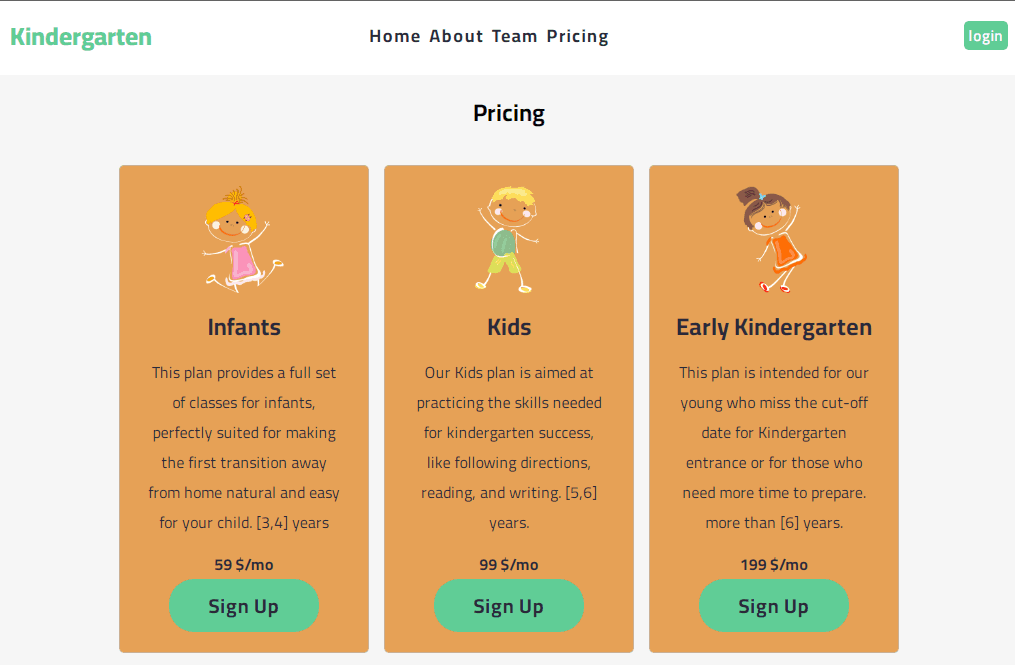This screenshot has width=1015, height=665.
Task: Click the girl illustration on Early Kindergarten card
Action: click(x=773, y=235)
